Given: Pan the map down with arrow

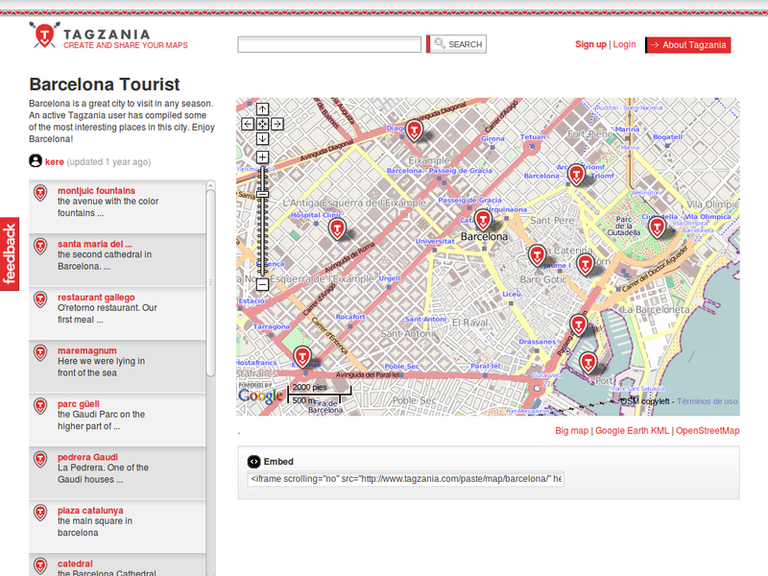Looking at the screenshot, I should tap(262, 138).
